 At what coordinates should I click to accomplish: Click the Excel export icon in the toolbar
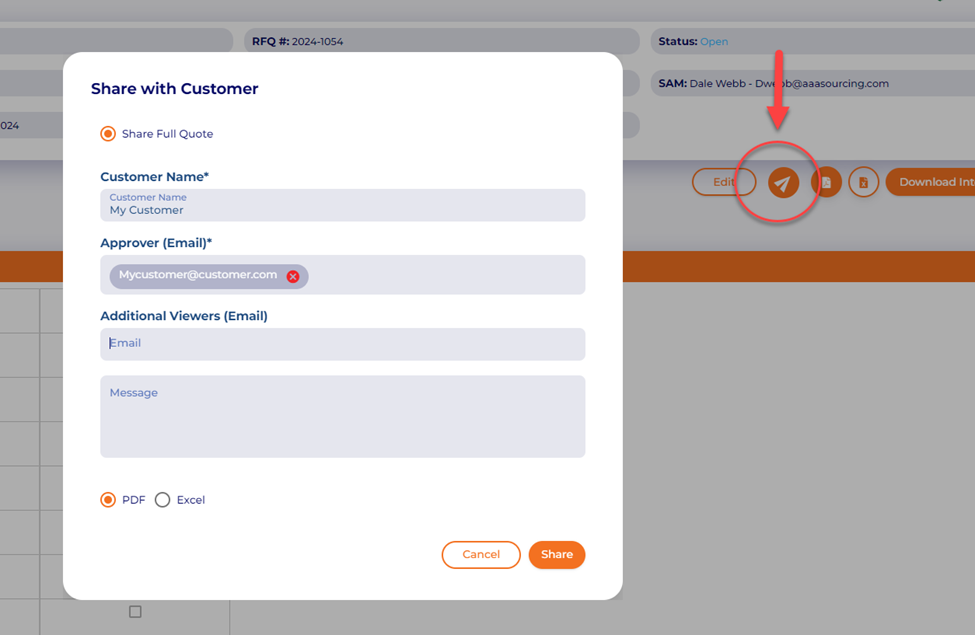864,182
